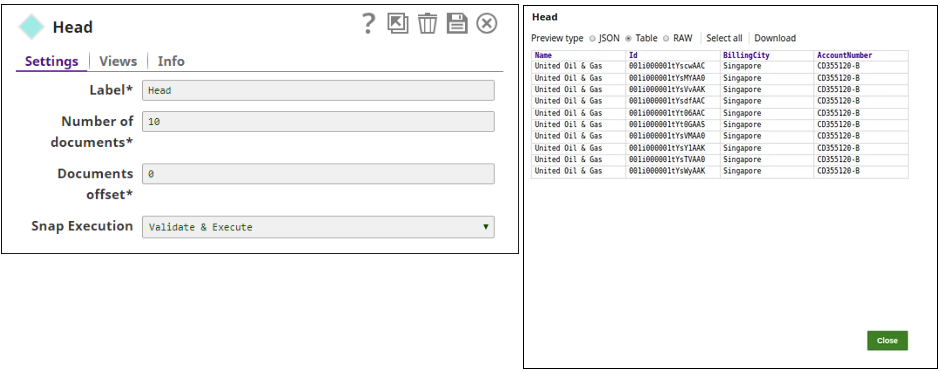Select the Id cell 001i000001tYt06AAC
Image resolution: width=940 pixels, height=372 pixels.
click(673, 113)
